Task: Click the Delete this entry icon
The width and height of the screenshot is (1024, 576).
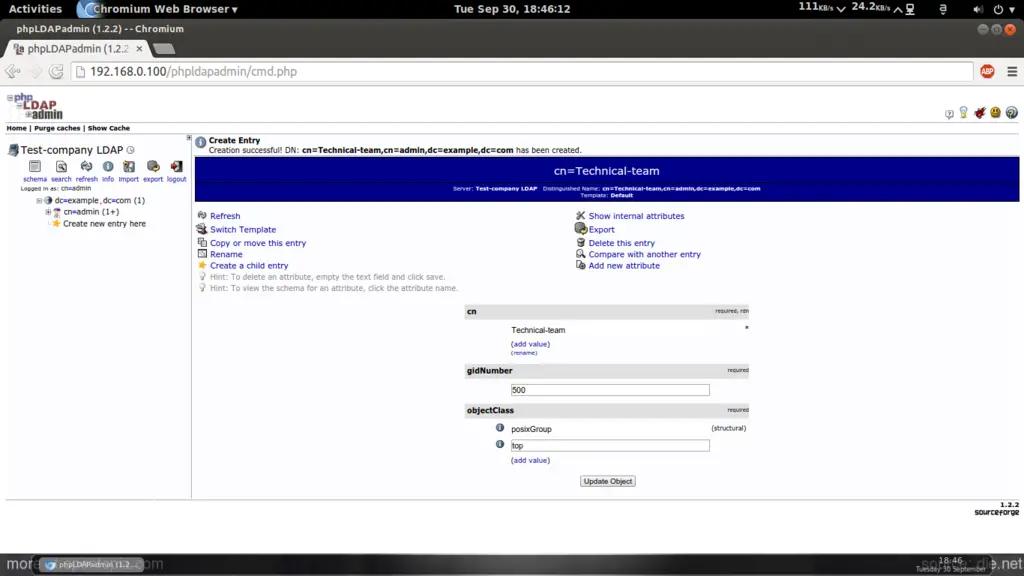Action: coord(581,242)
